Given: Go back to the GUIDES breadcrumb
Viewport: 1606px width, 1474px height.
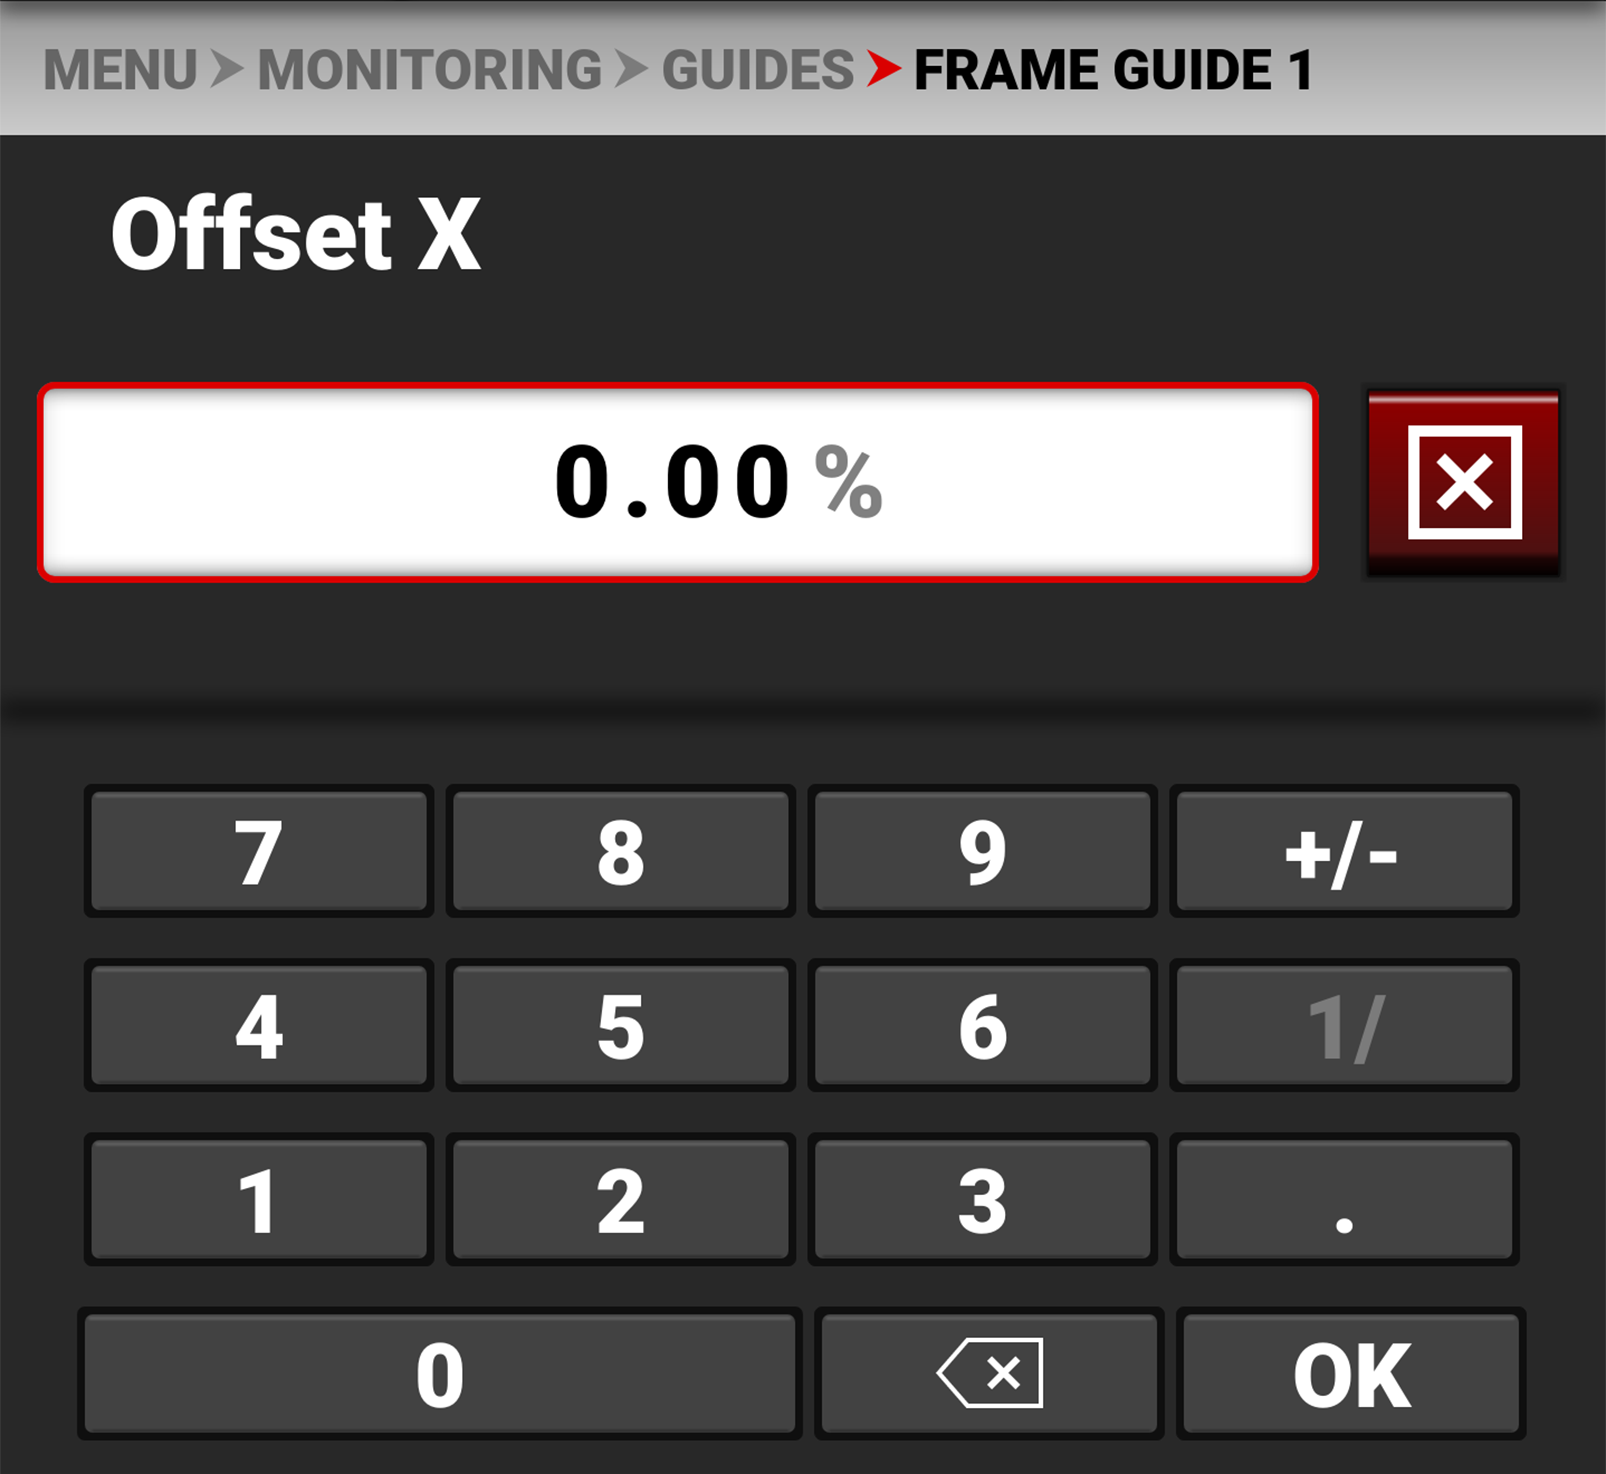Looking at the screenshot, I should [x=758, y=70].
